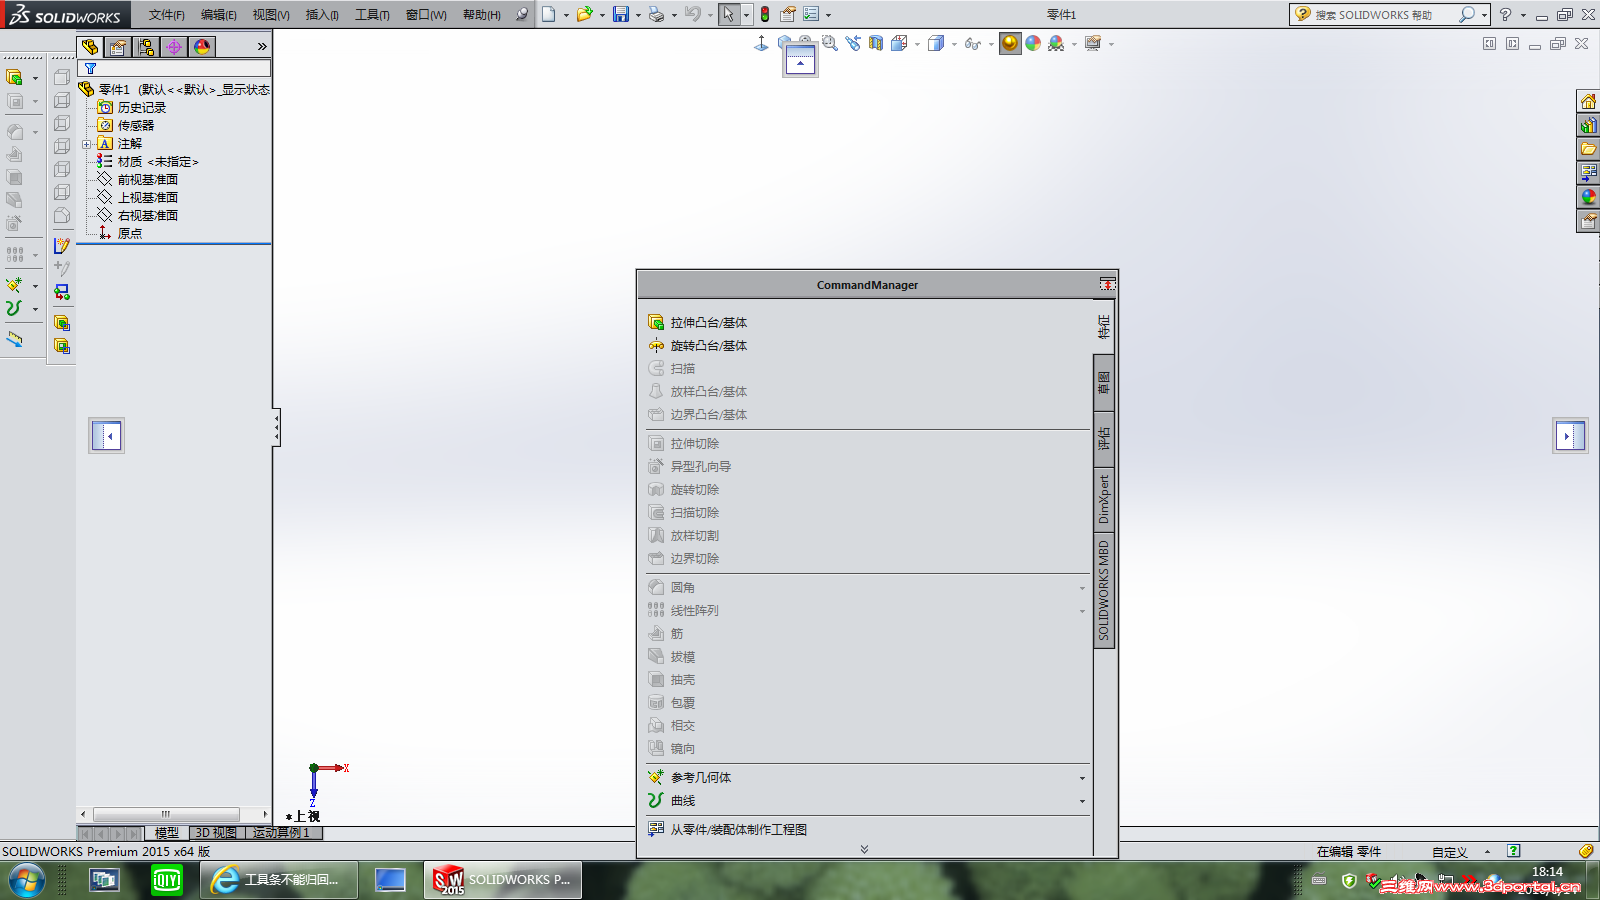Image resolution: width=1600 pixels, height=900 pixels.
Task: Toggle RealView Graphics gold sphere button
Action: [1010, 43]
